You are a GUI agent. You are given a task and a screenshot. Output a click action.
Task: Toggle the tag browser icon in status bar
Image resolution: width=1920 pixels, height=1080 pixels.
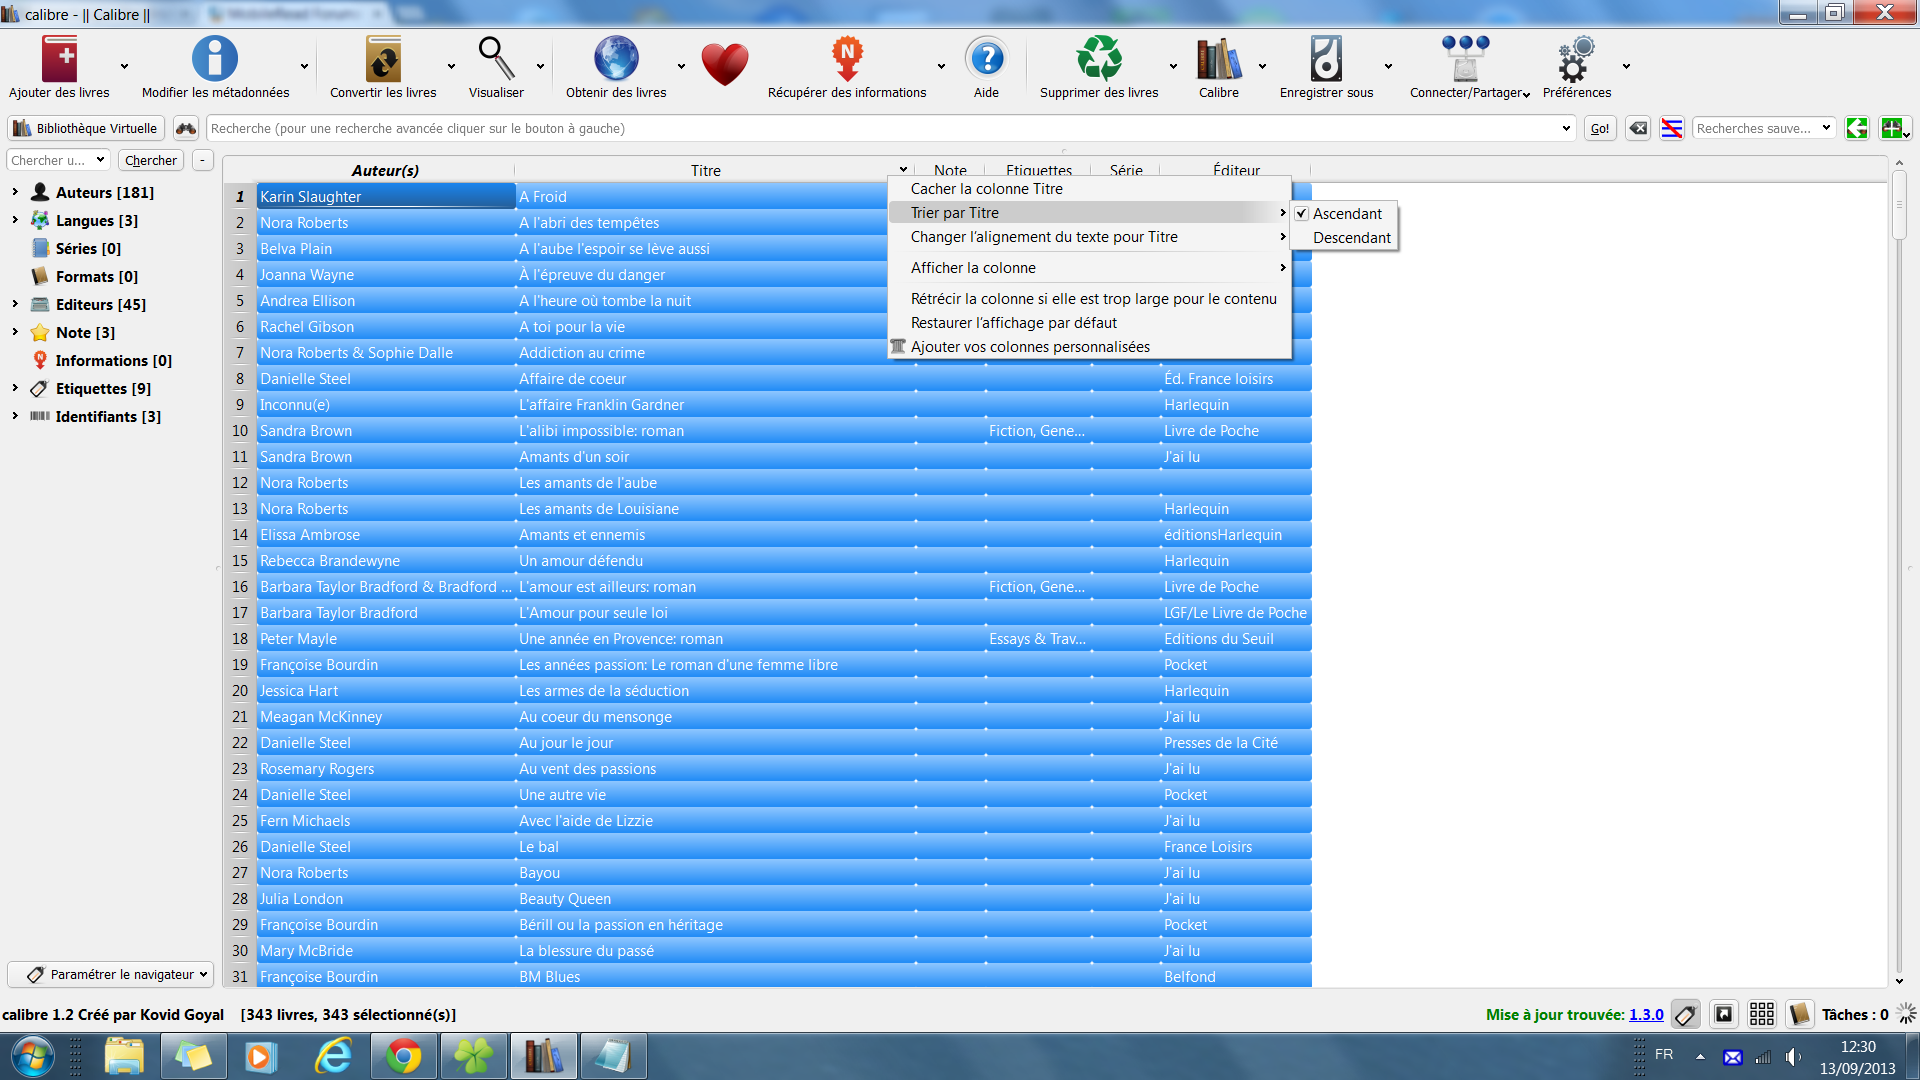click(x=1686, y=1014)
